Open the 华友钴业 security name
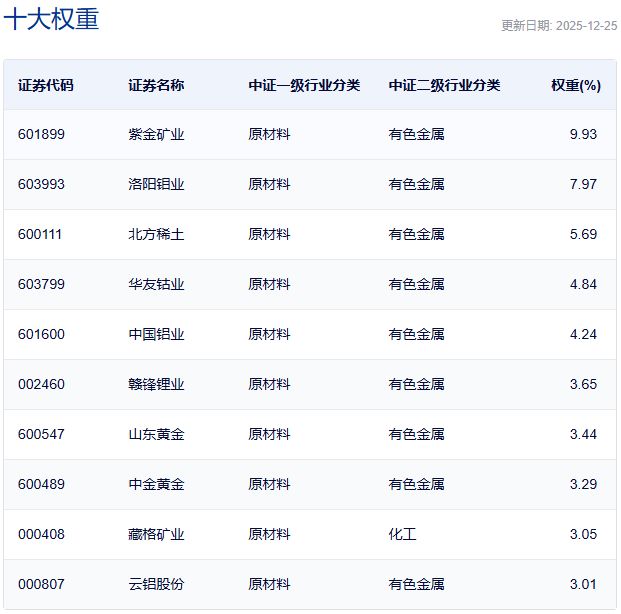 click(x=156, y=284)
